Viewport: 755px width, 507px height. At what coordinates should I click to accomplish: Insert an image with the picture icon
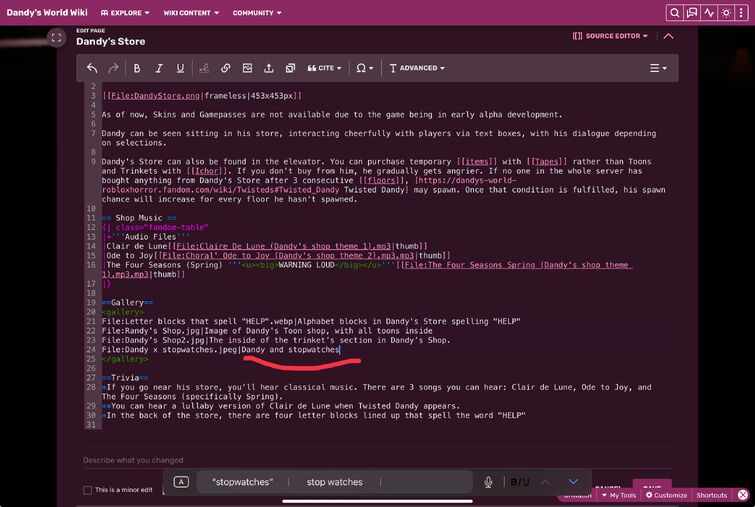247,68
